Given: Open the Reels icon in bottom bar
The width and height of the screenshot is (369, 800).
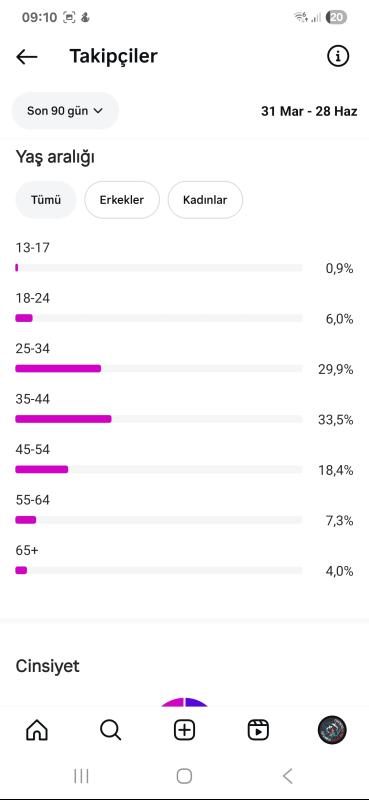Looking at the screenshot, I should point(258,730).
